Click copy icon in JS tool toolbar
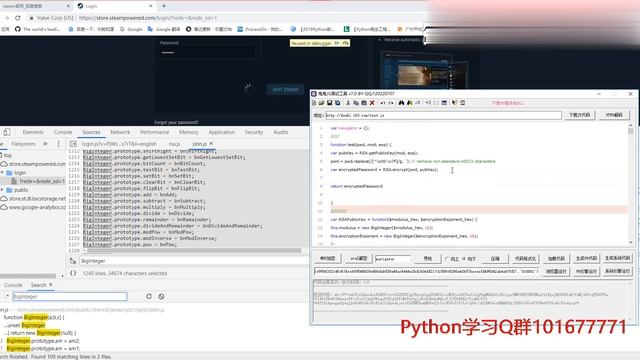This screenshot has width=640, height=360. (356, 103)
